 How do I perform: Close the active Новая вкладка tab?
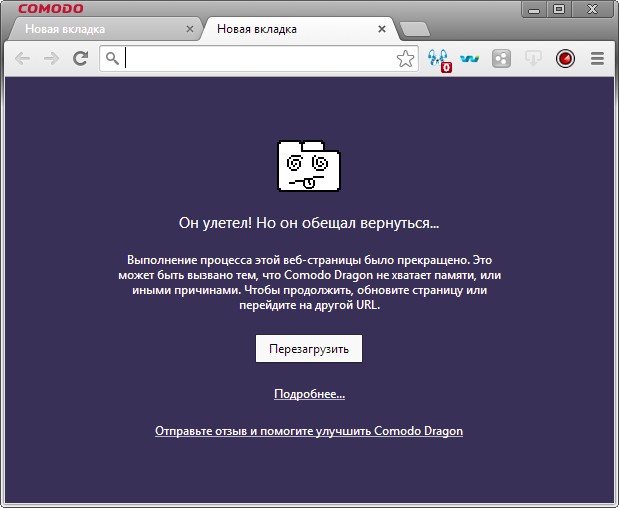pos(382,29)
